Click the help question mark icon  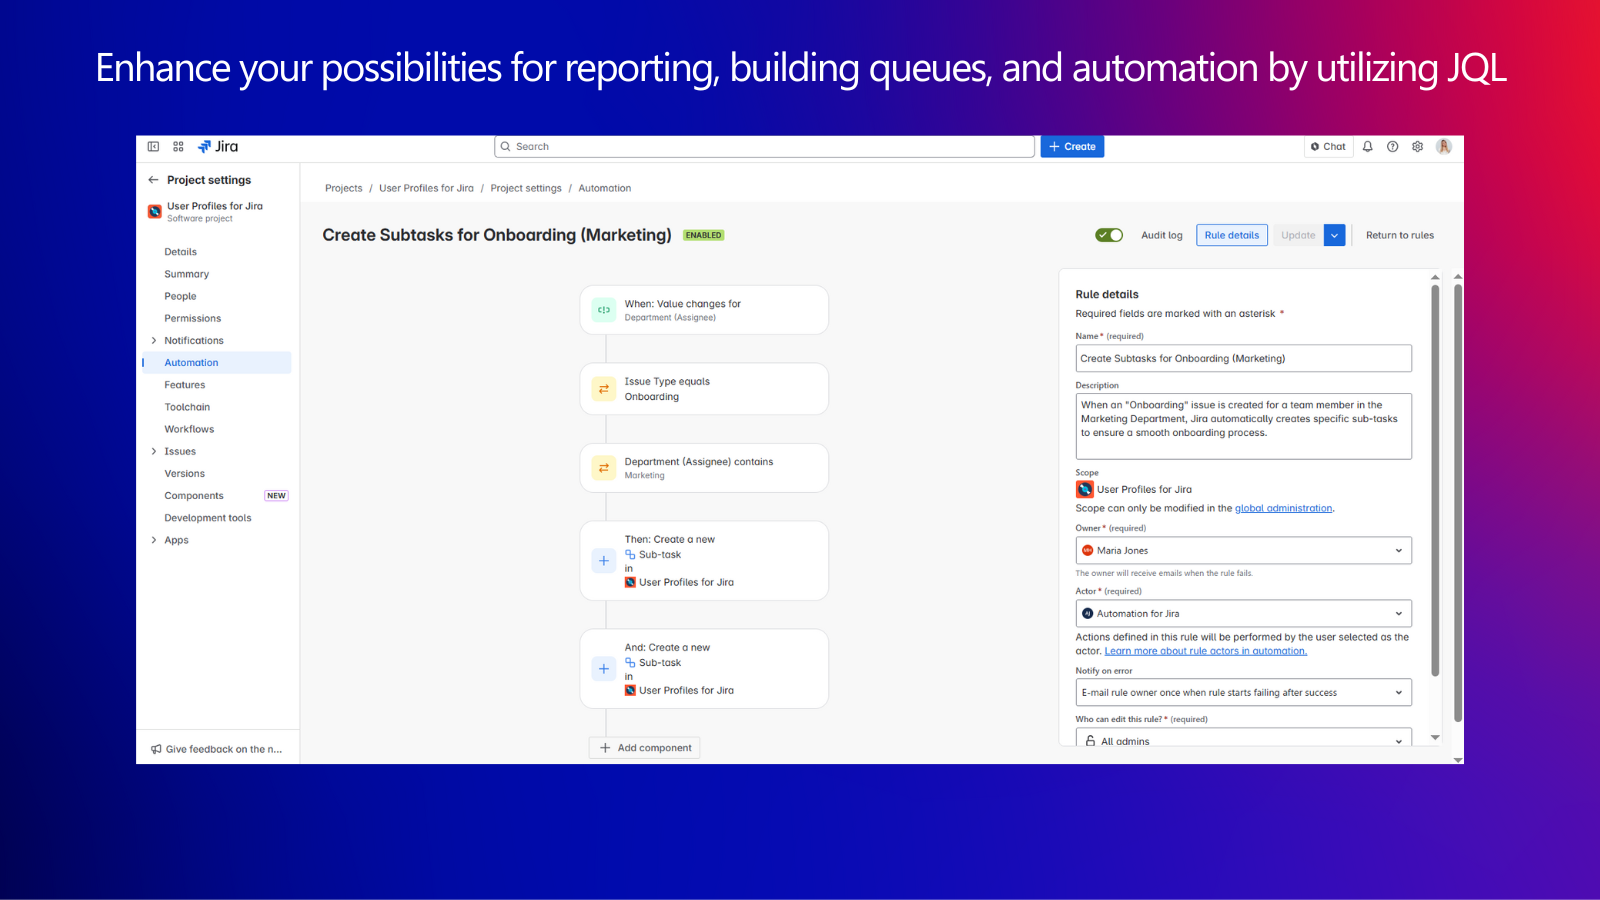click(x=1392, y=147)
